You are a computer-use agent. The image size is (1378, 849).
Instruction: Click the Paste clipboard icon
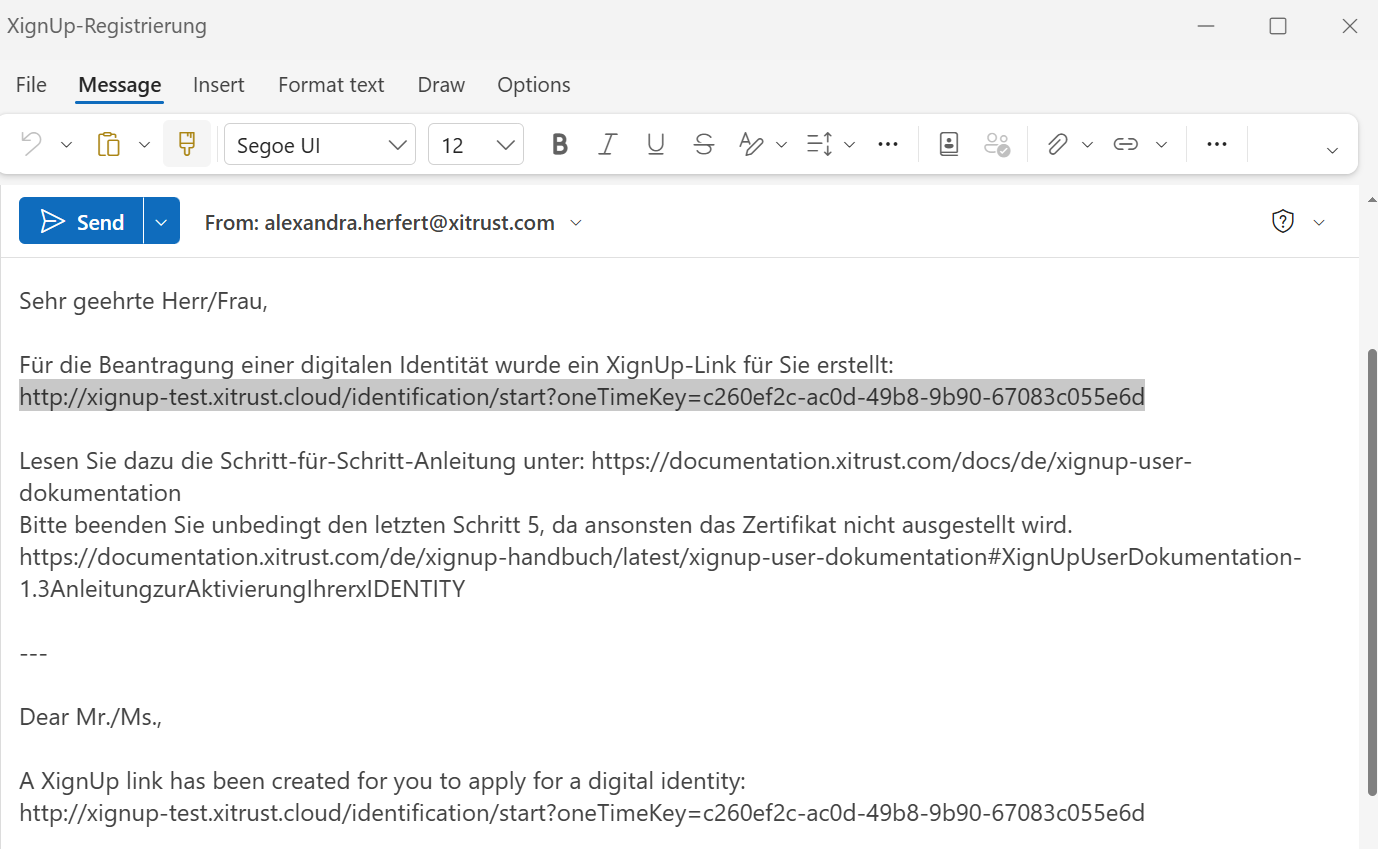(108, 145)
